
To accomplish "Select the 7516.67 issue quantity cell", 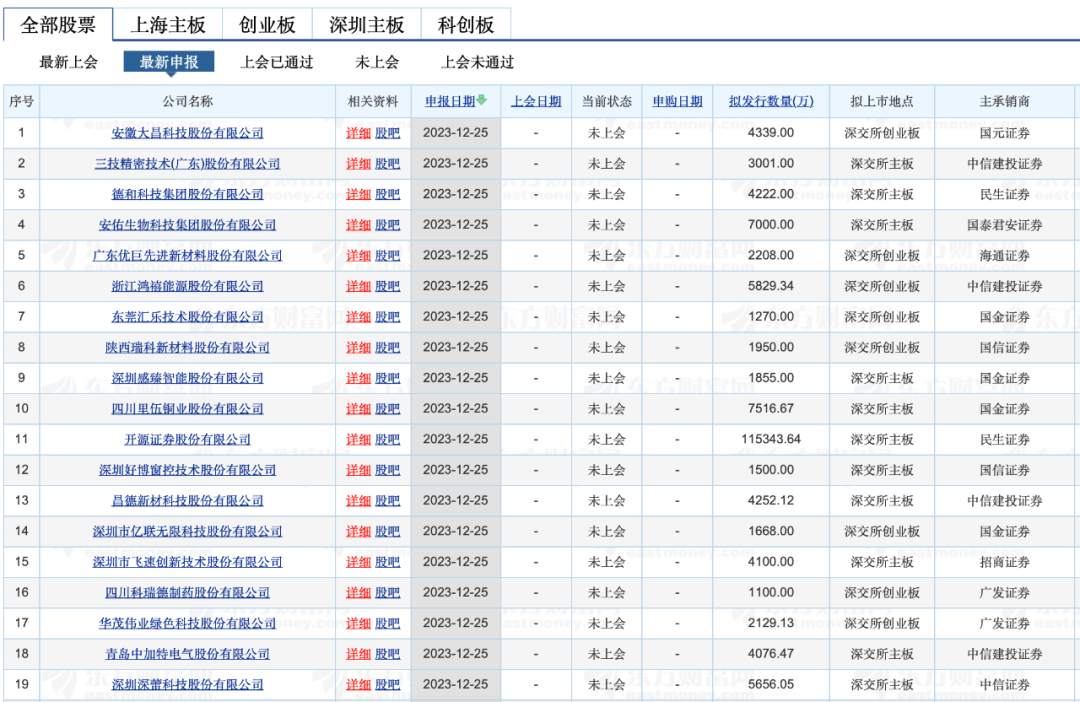I will coord(771,409).
